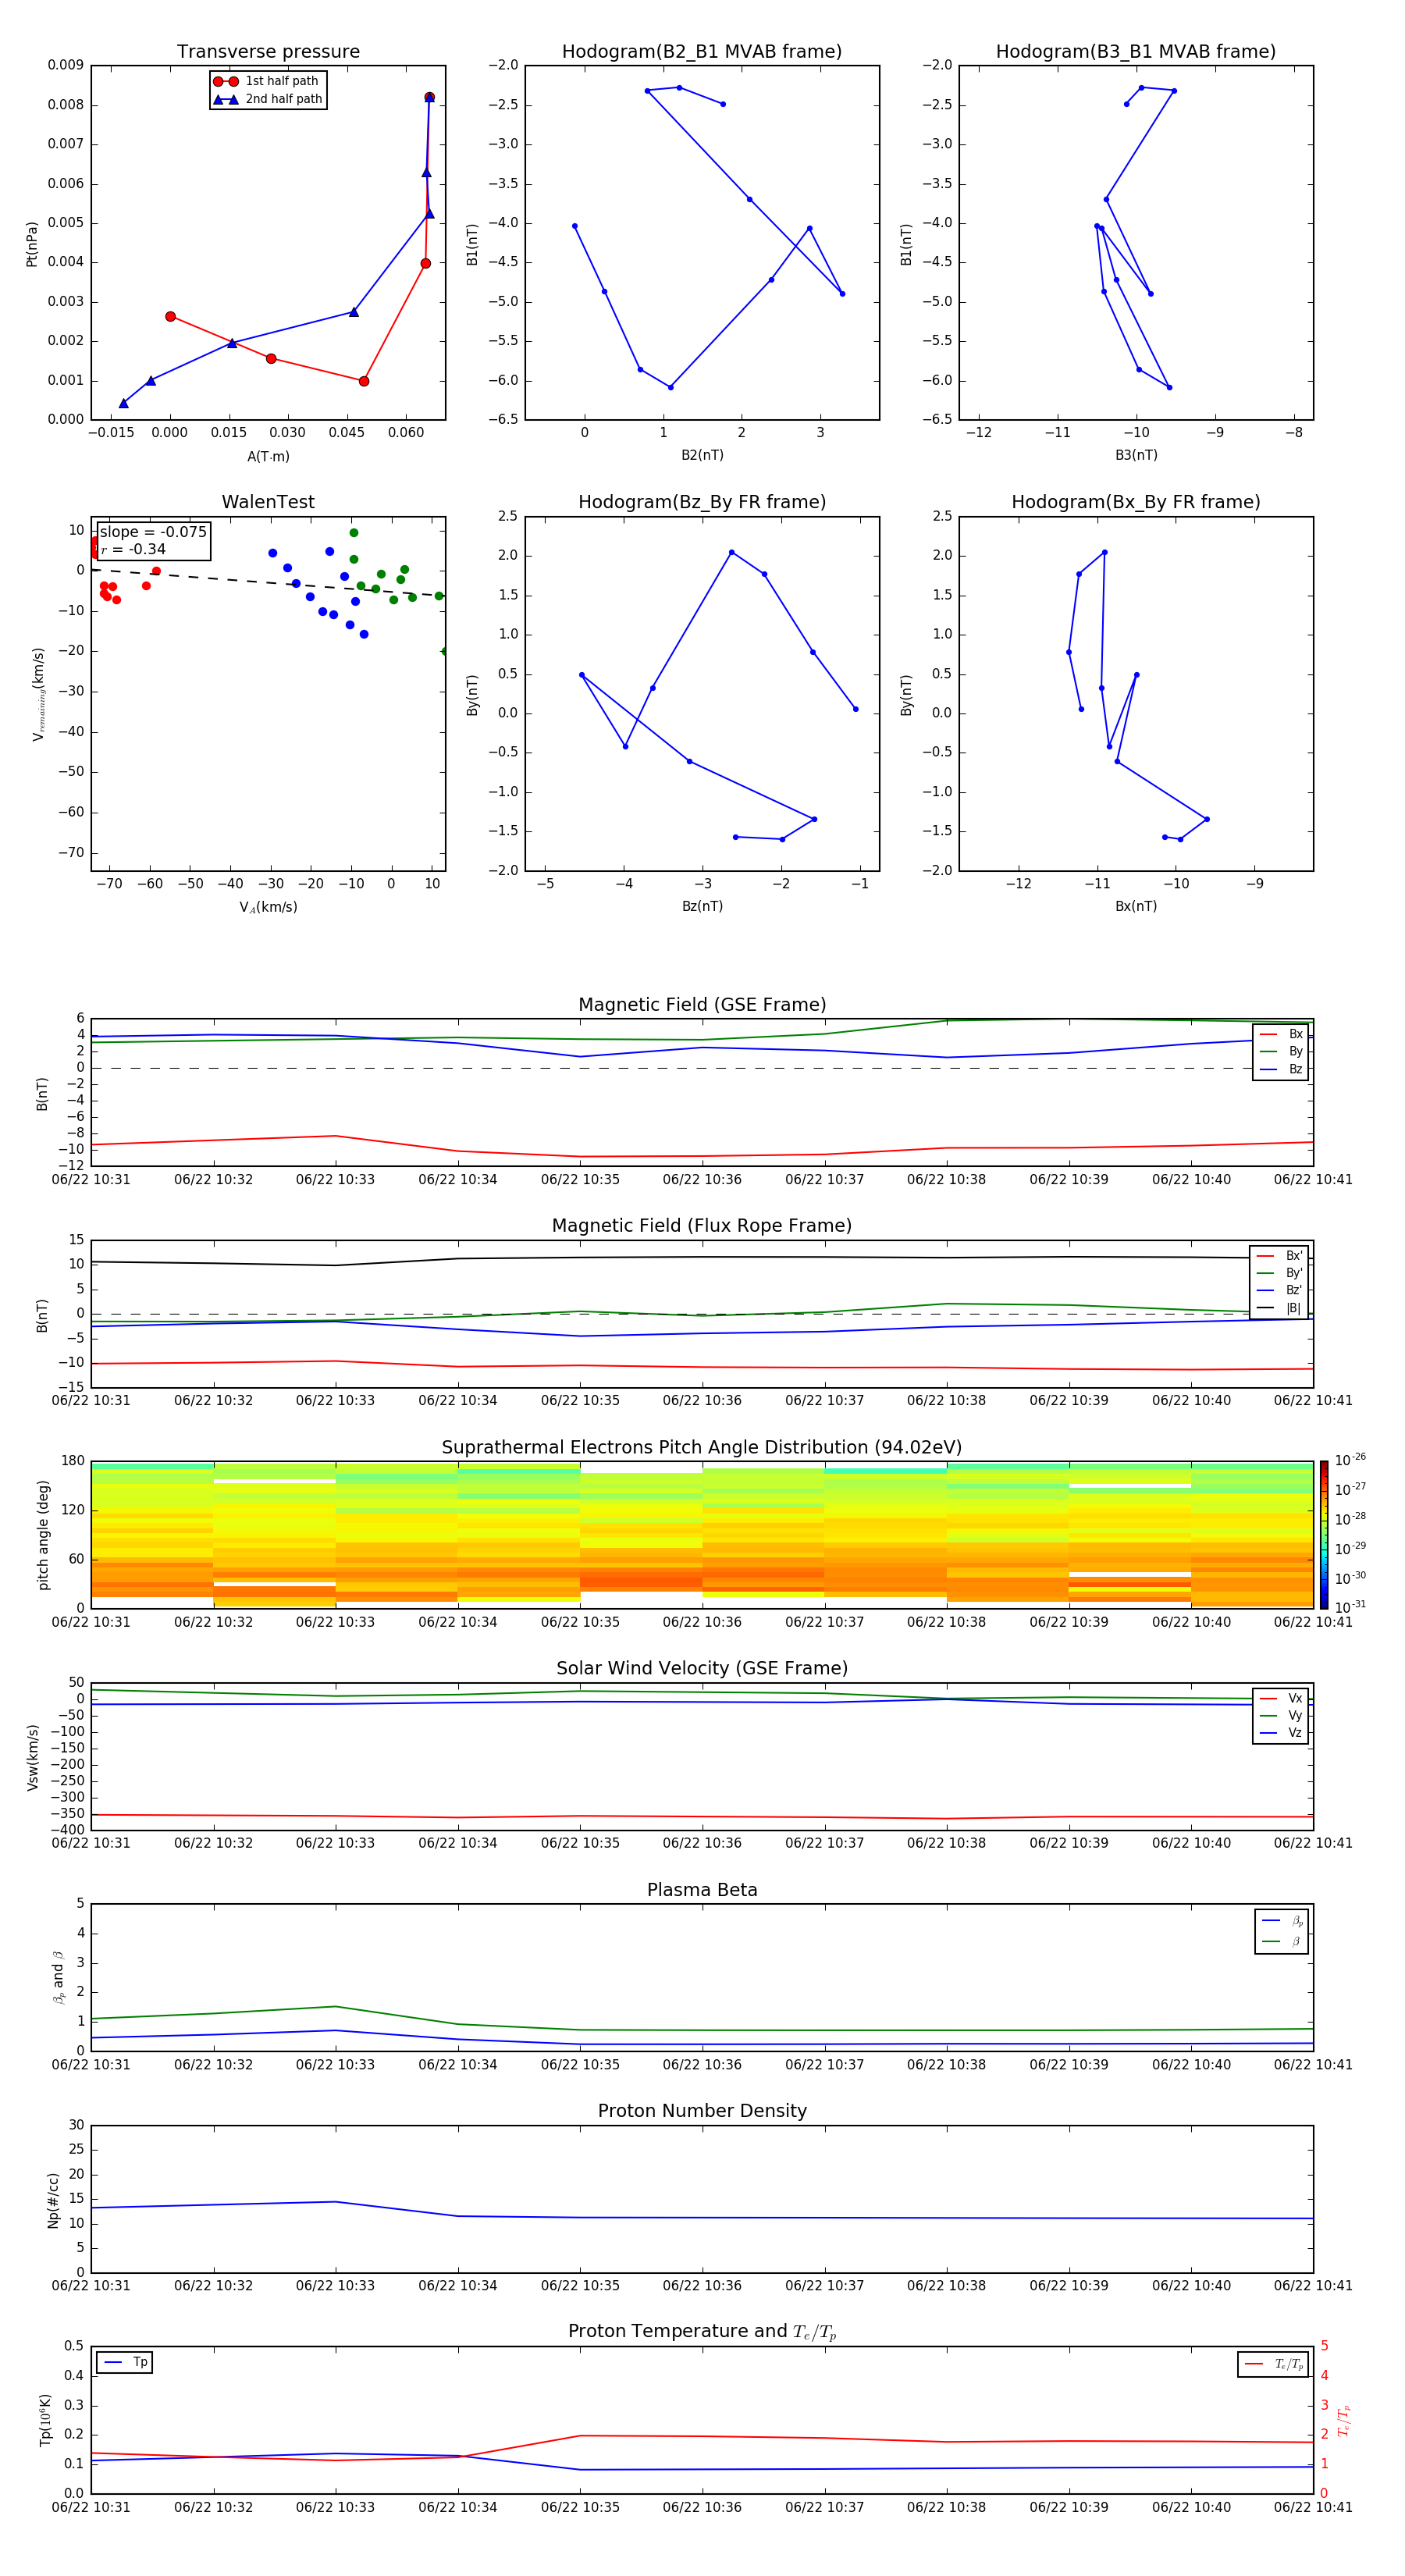Click the 'slope = -0.075' annotation
1405x2576 pixels.
click(153, 532)
